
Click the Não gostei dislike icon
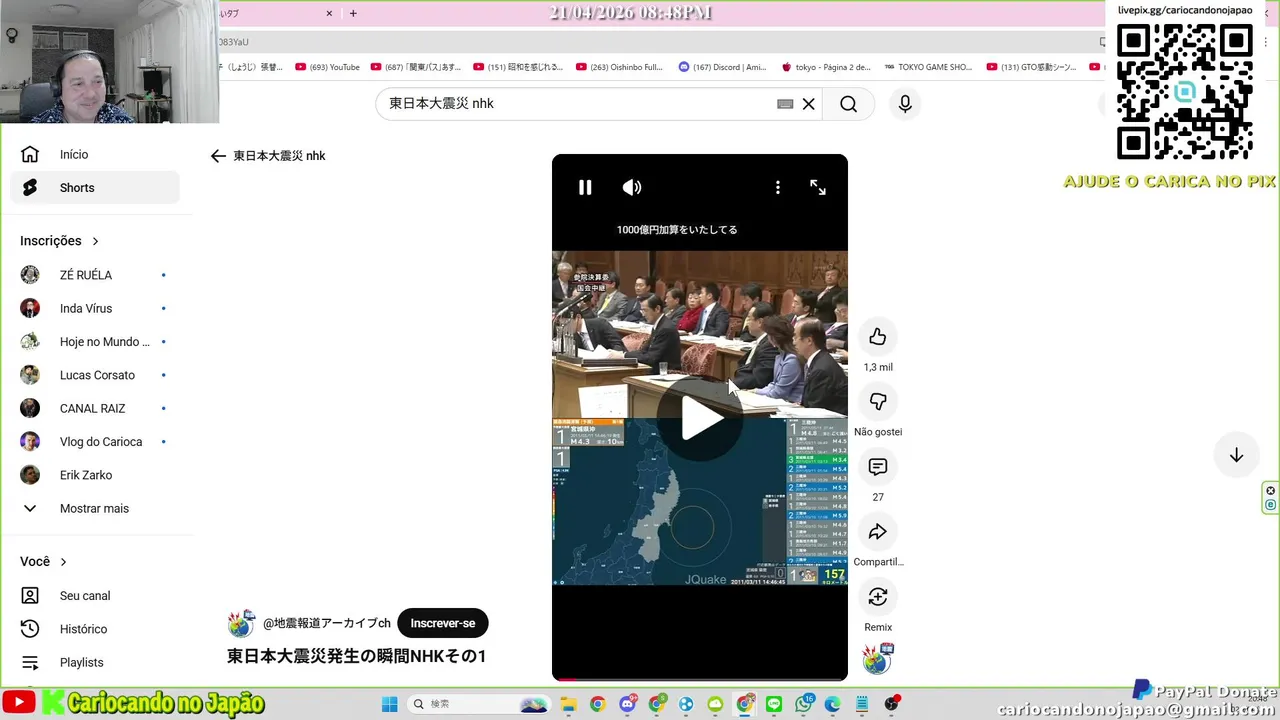tap(878, 402)
